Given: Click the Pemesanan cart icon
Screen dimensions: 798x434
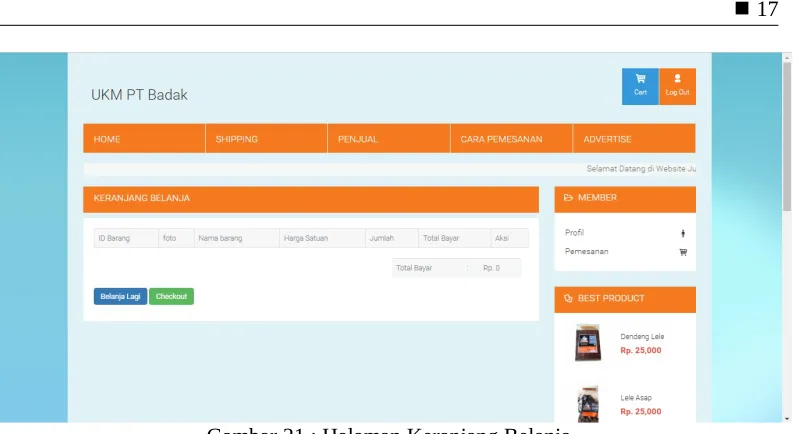Looking at the screenshot, I should pos(683,252).
